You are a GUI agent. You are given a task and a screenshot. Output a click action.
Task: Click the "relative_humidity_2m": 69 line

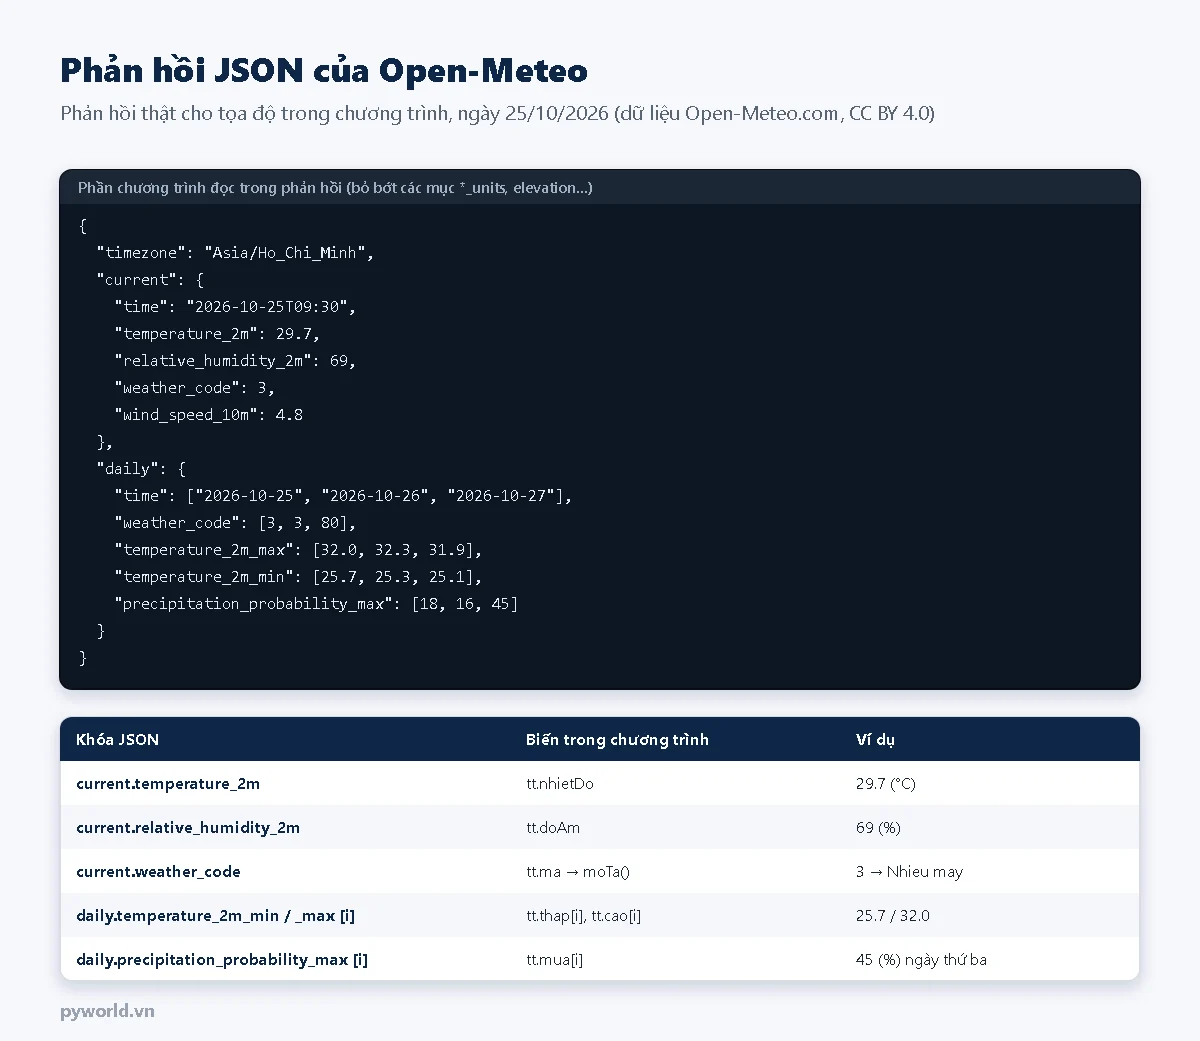click(x=235, y=361)
